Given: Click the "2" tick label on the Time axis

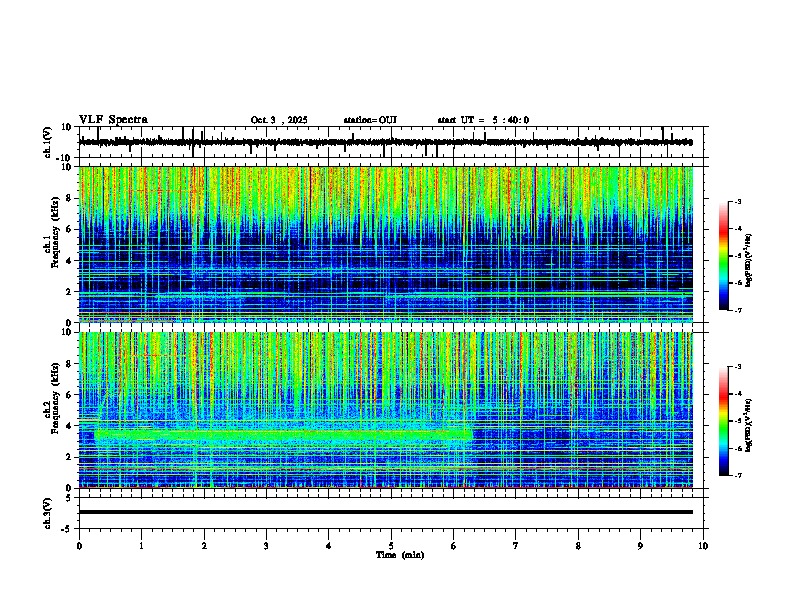Looking at the screenshot, I should (x=204, y=546).
